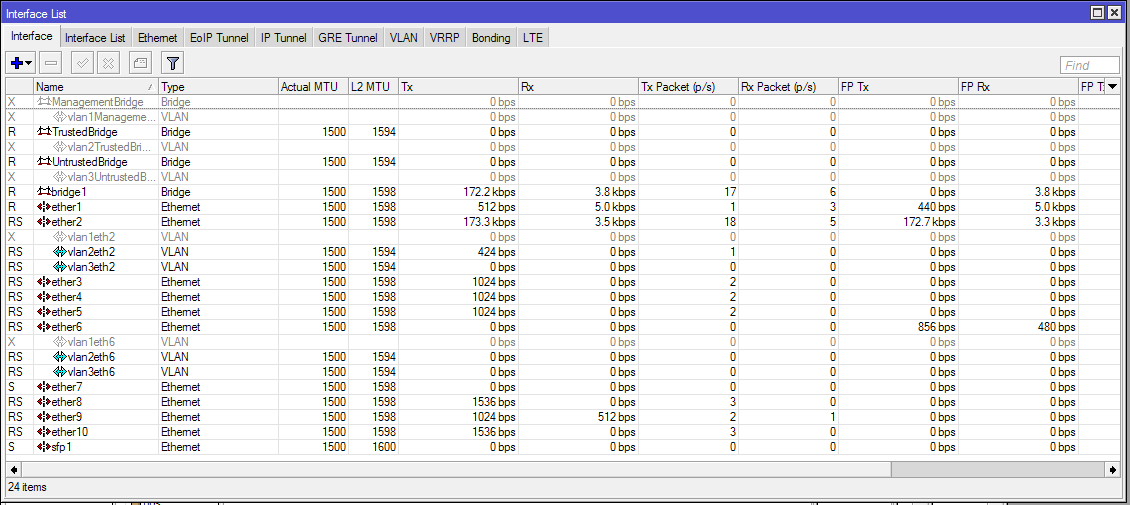Switch to the VLAN tab
This screenshot has width=1130, height=505.
point(404,38)
